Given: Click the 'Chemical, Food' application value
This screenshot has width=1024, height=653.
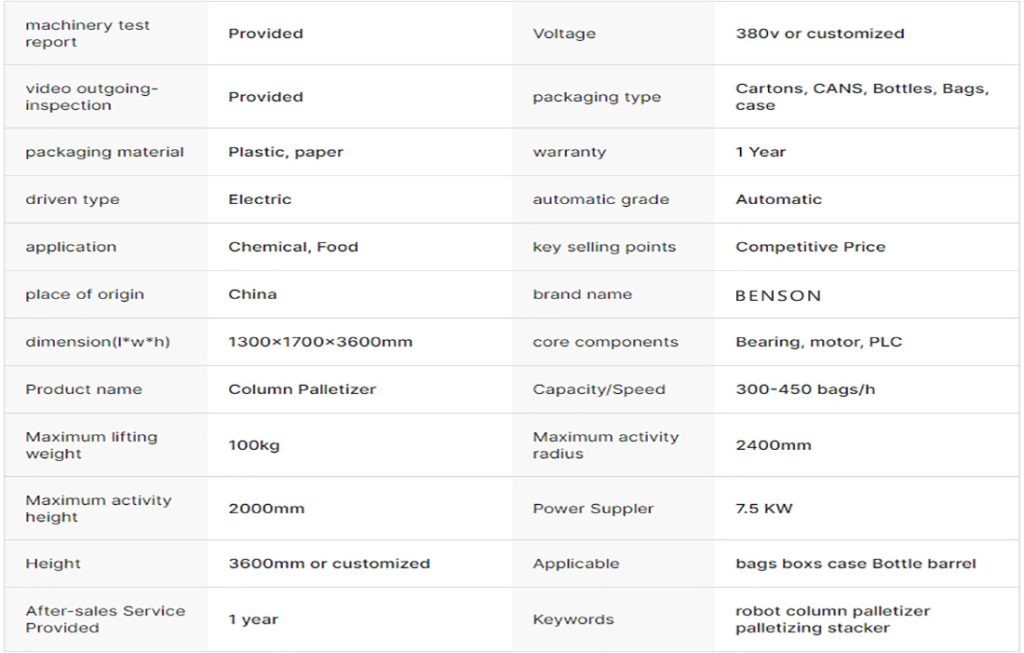Looking at the screenshot, I should 293,247.
